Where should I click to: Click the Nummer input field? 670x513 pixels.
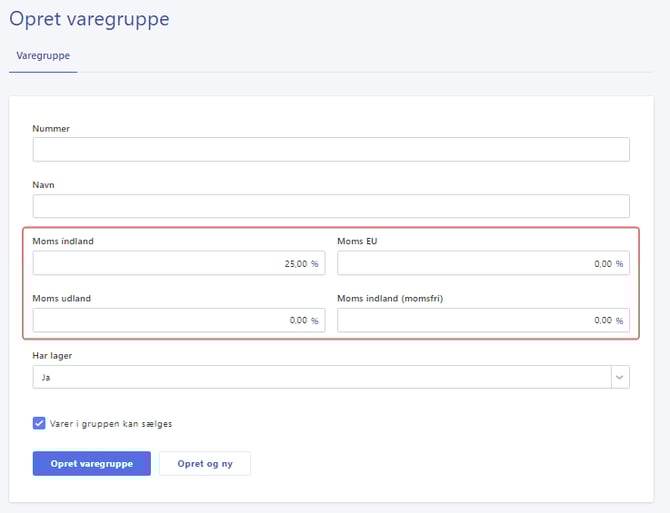(x=331, y=150)
